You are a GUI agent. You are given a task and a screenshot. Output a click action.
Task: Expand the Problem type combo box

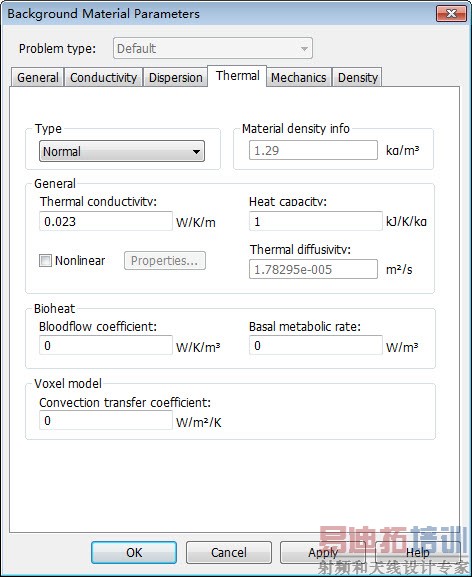(213, 48)
